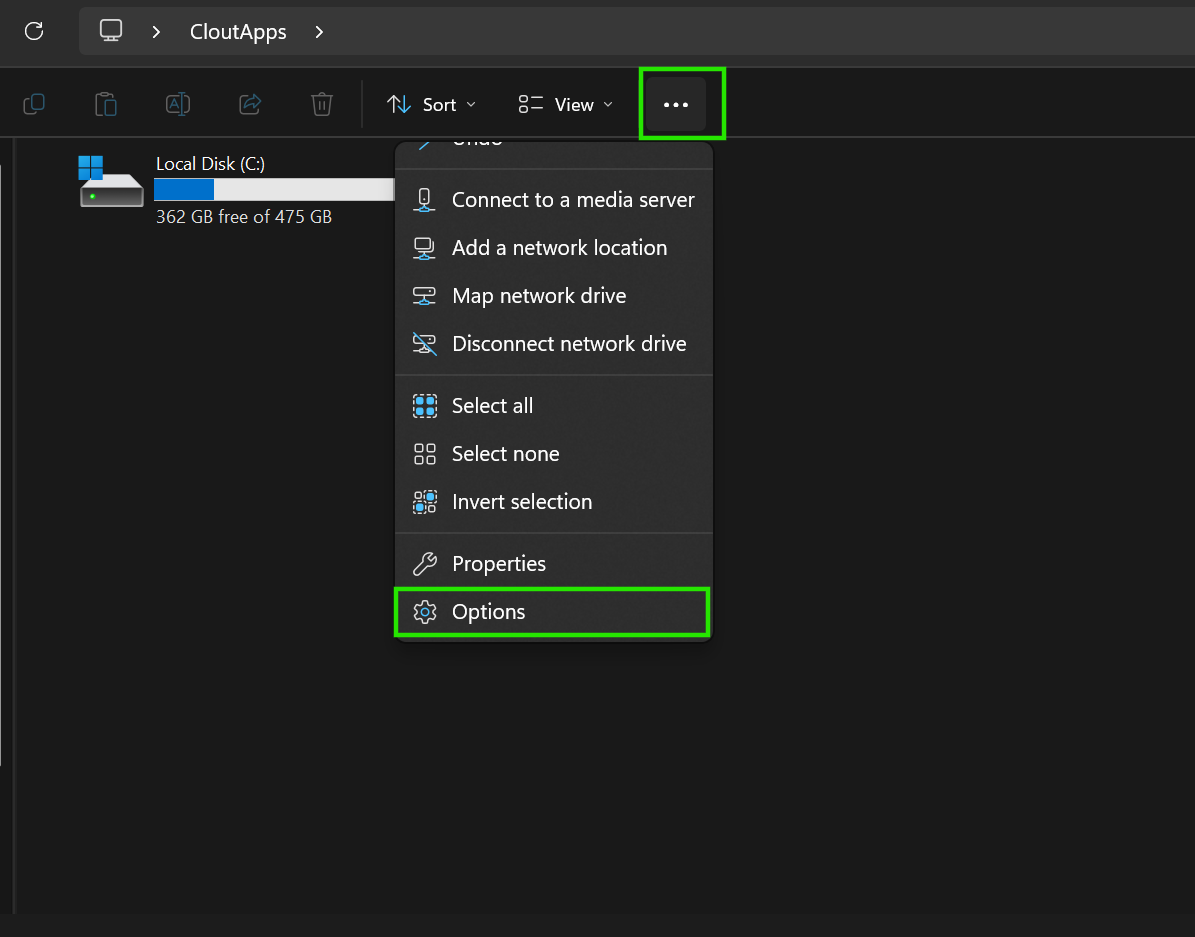Open folder Options

pyautogui.click(x=489, y=611)
